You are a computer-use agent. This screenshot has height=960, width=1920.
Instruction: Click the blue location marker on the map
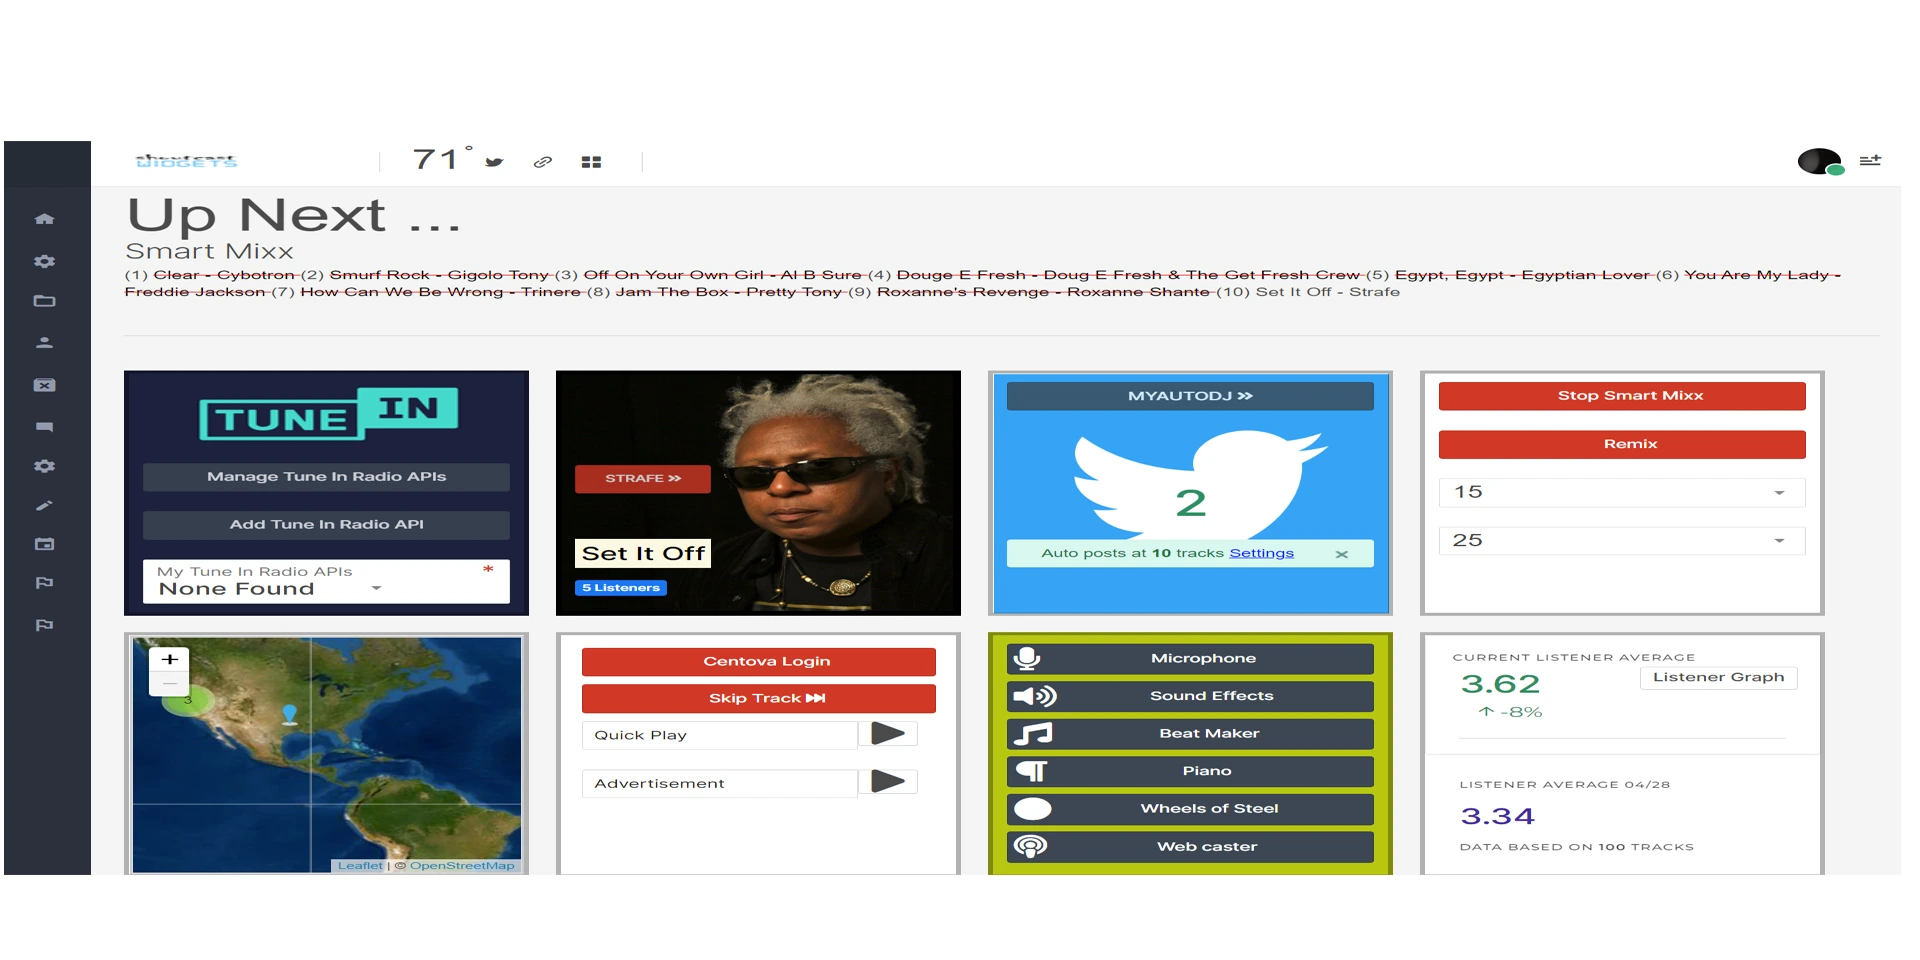point(290,714)
